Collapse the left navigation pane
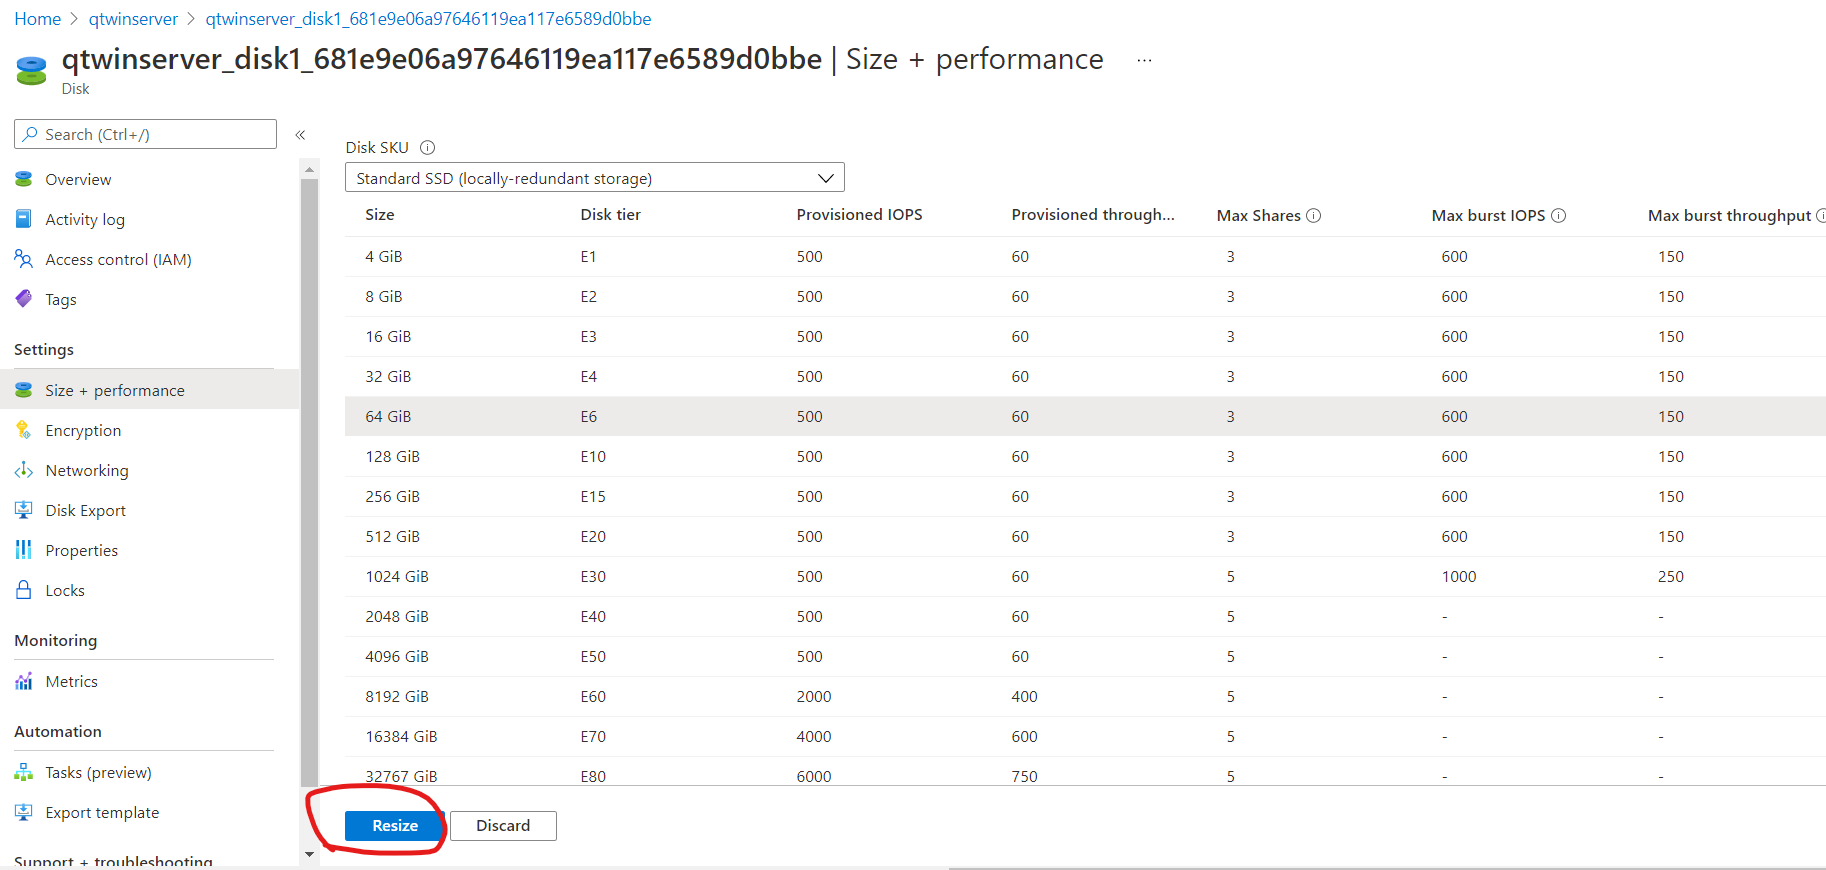1826x870 pixels. pyautogui.click(x=300, y=134)
